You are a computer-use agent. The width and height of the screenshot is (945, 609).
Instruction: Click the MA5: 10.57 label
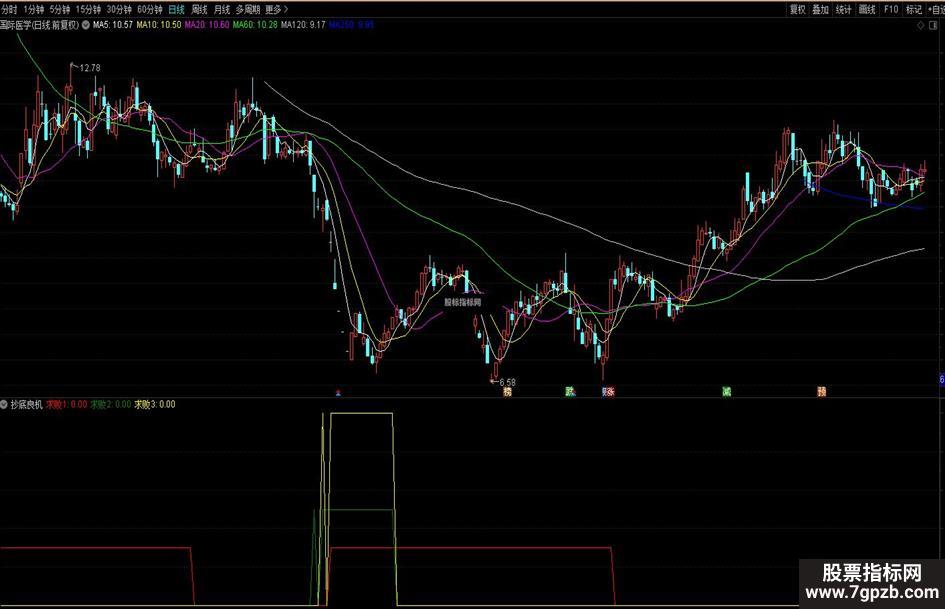113,25
